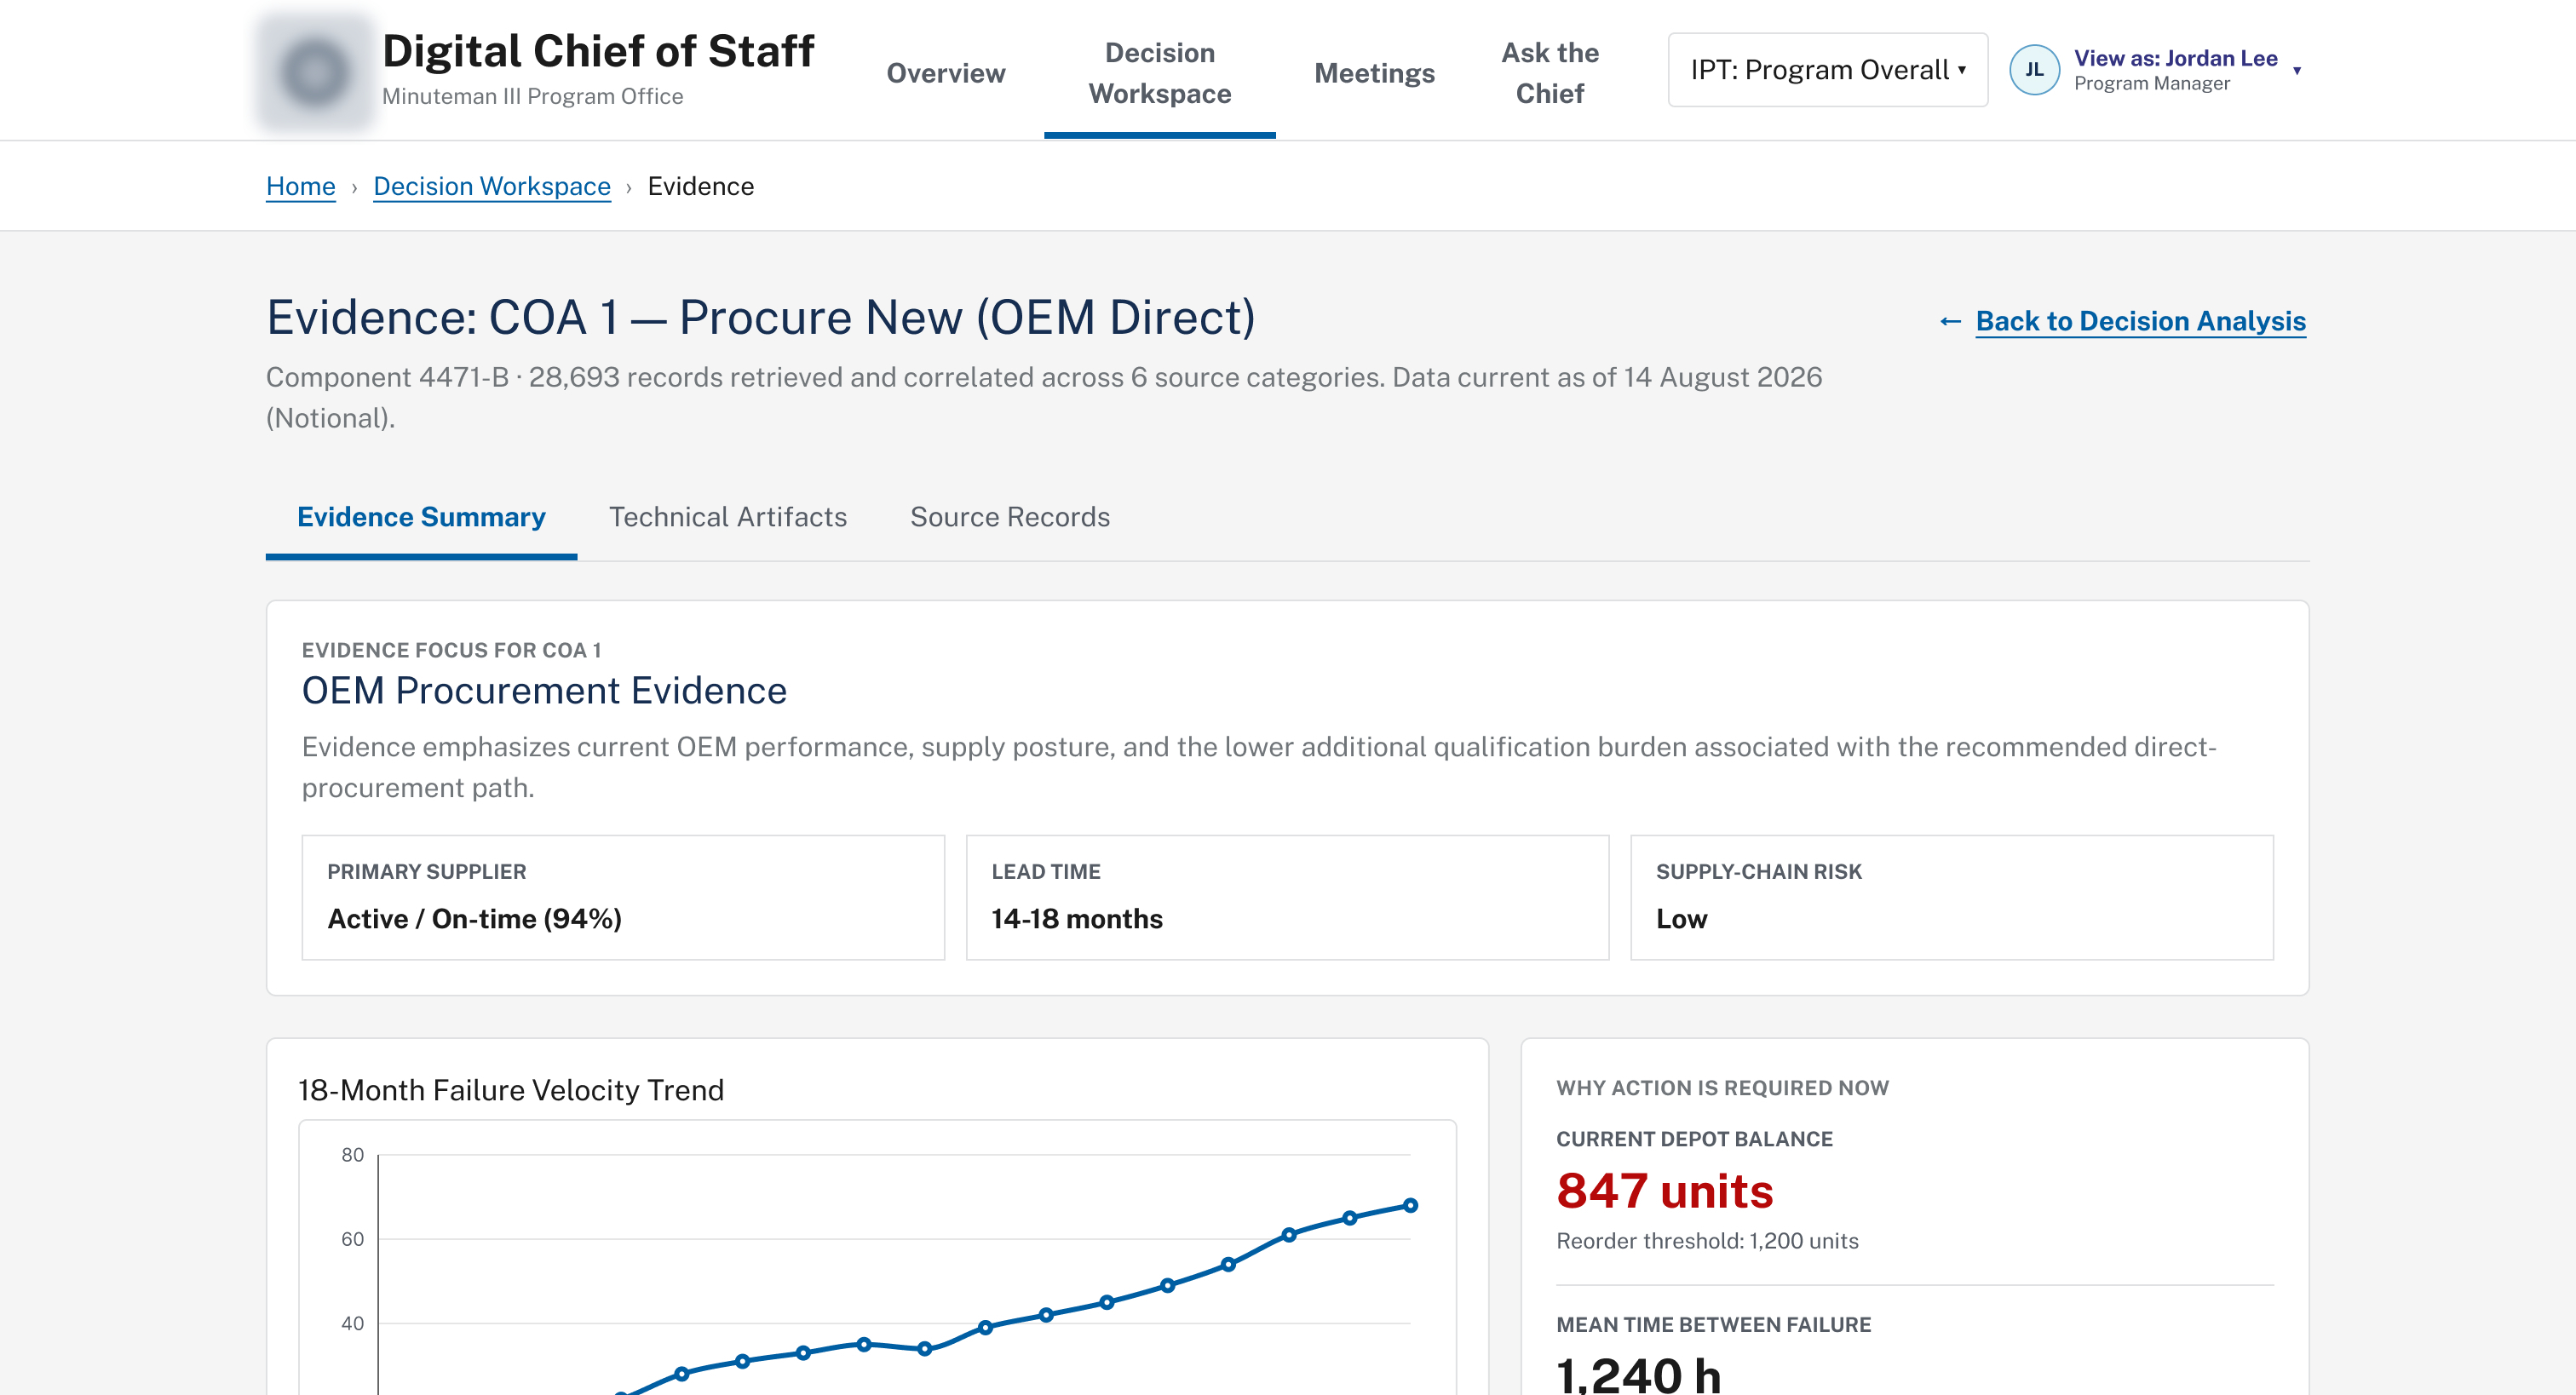Image resolution: width=2576 pixels, height=1395 pixels.
Task: Click the 'WHY ACTION IS REQUIRED NOW' label
Action: tap(1722, 1088)
